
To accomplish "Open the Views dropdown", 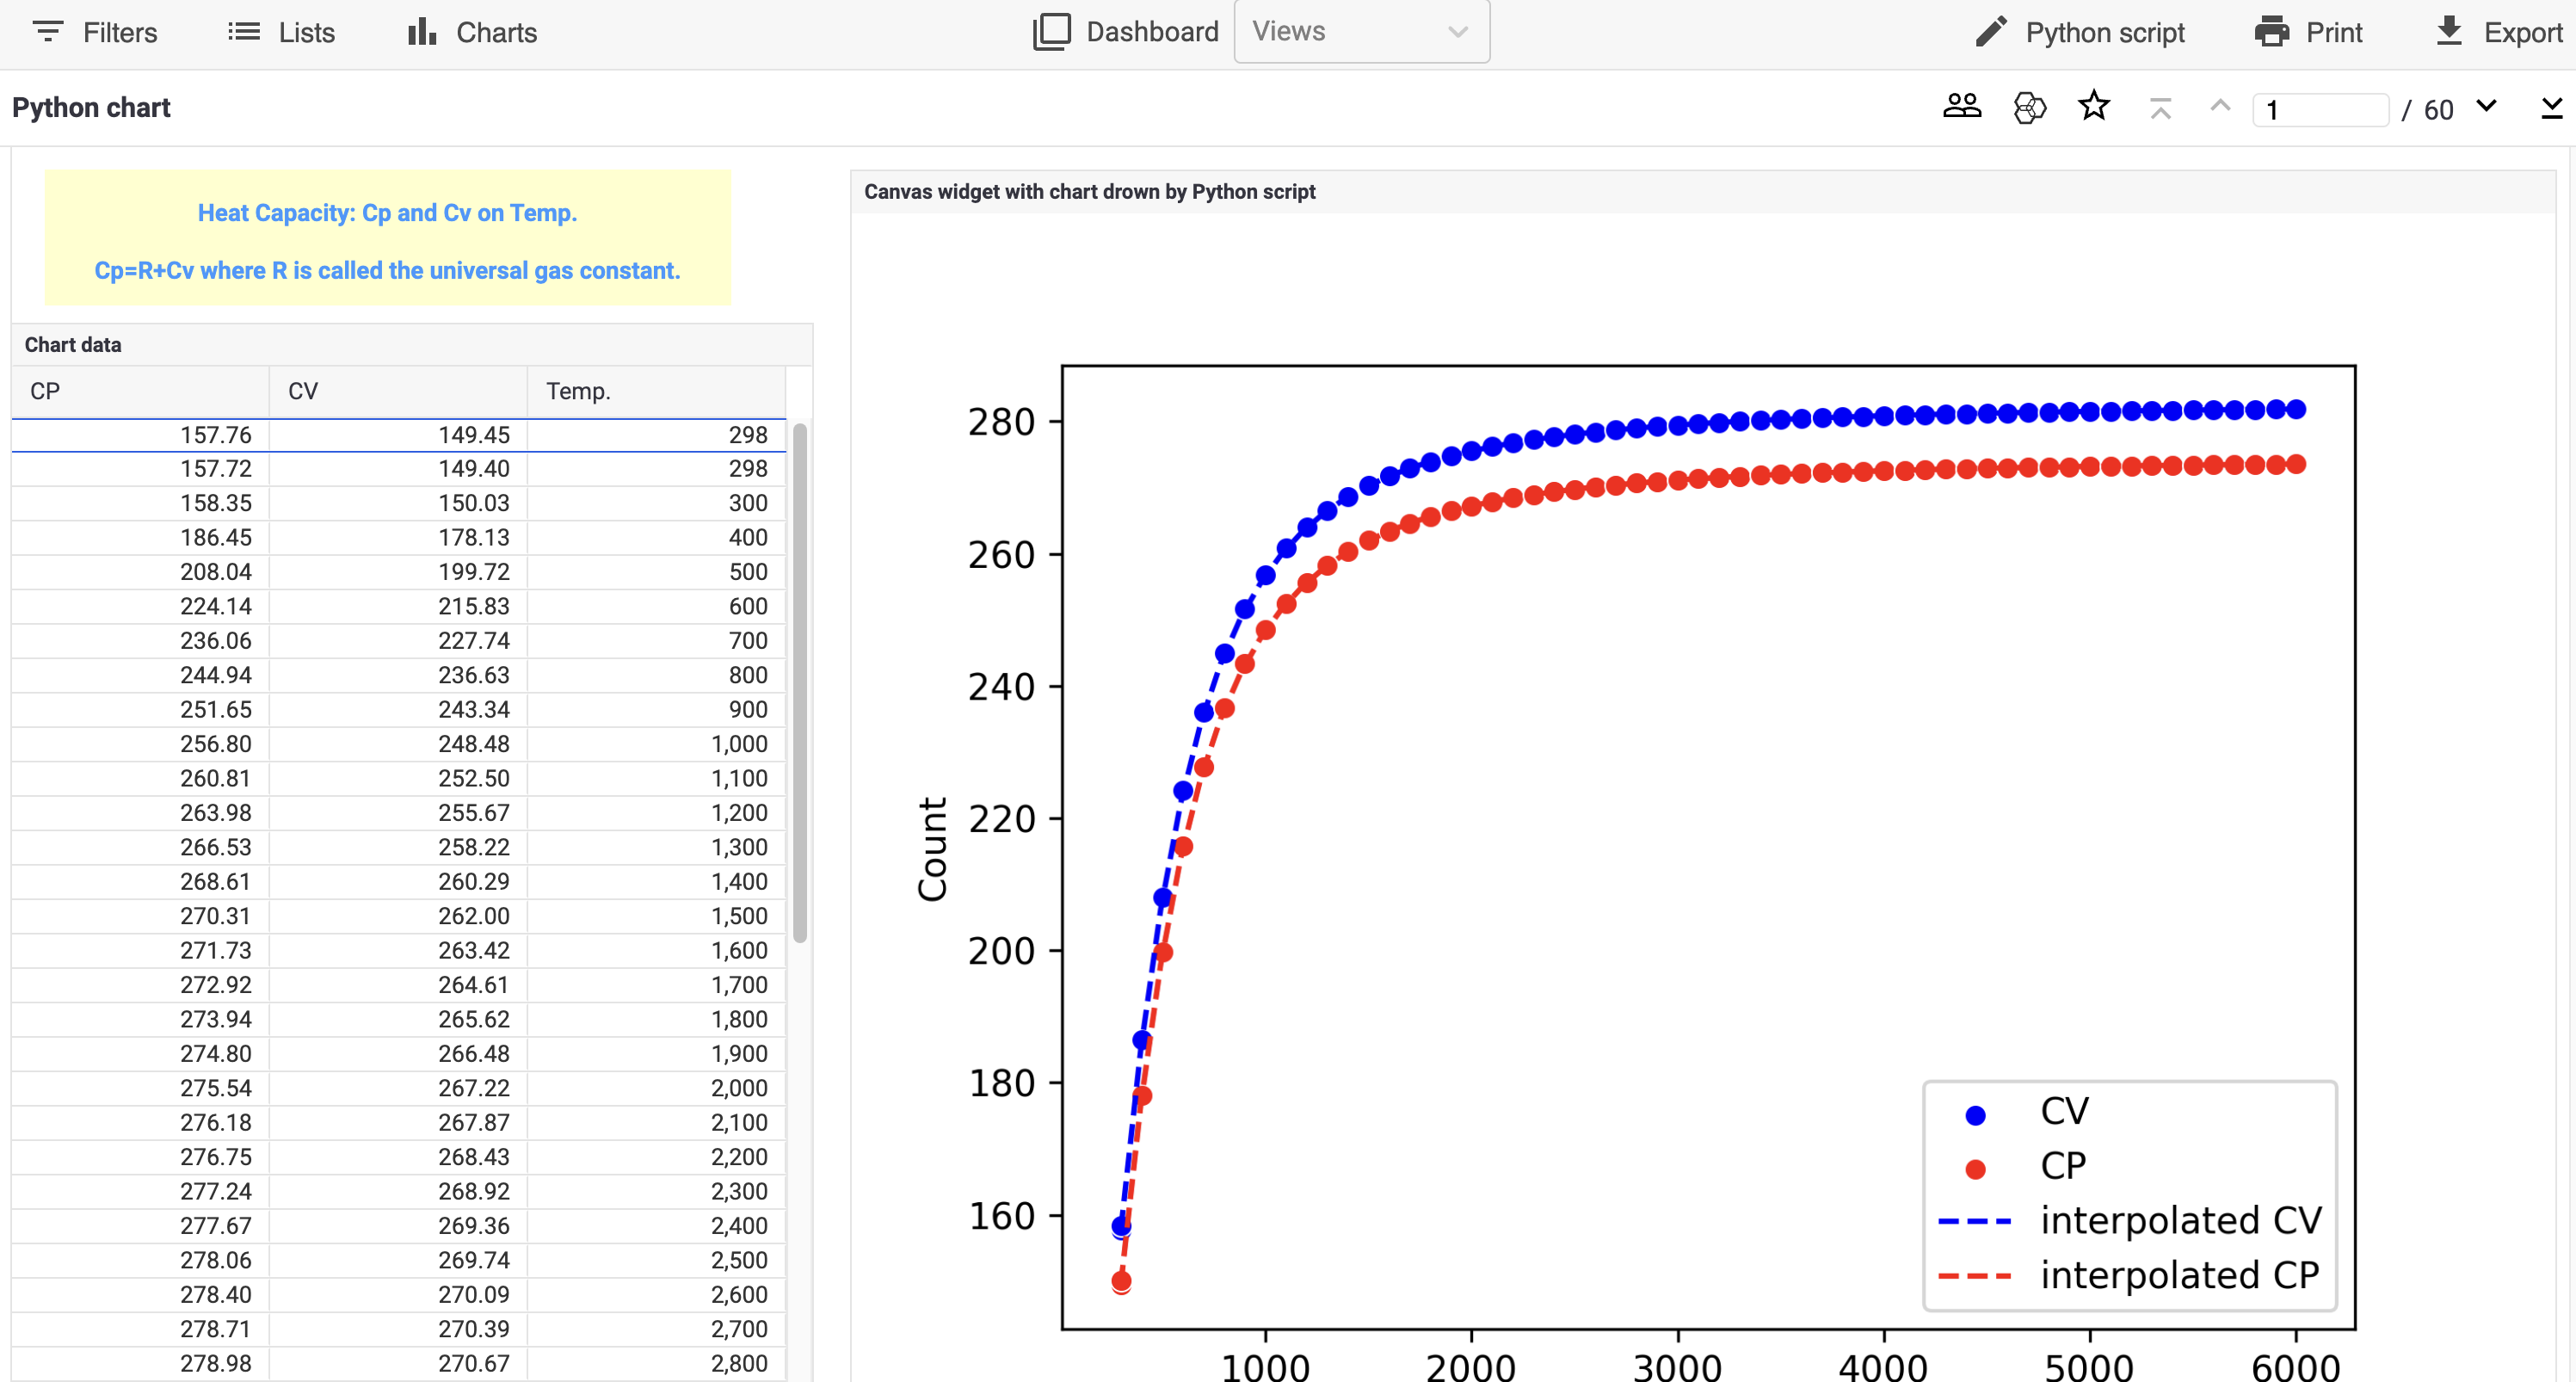I will (x=1361, y=32).
